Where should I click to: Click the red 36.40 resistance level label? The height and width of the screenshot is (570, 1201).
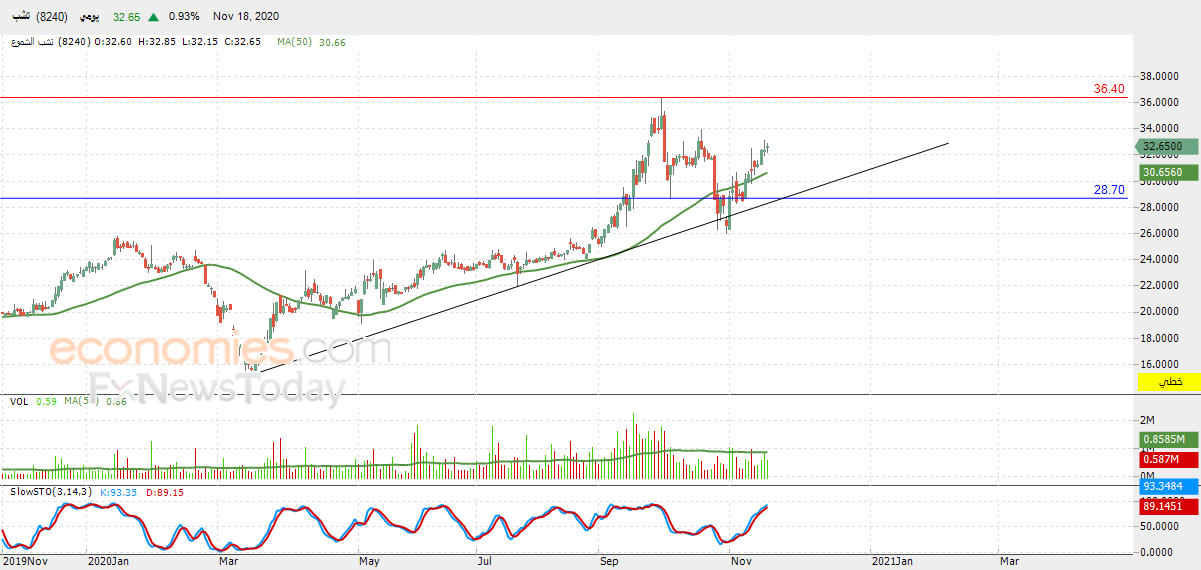pos(1109,89)
